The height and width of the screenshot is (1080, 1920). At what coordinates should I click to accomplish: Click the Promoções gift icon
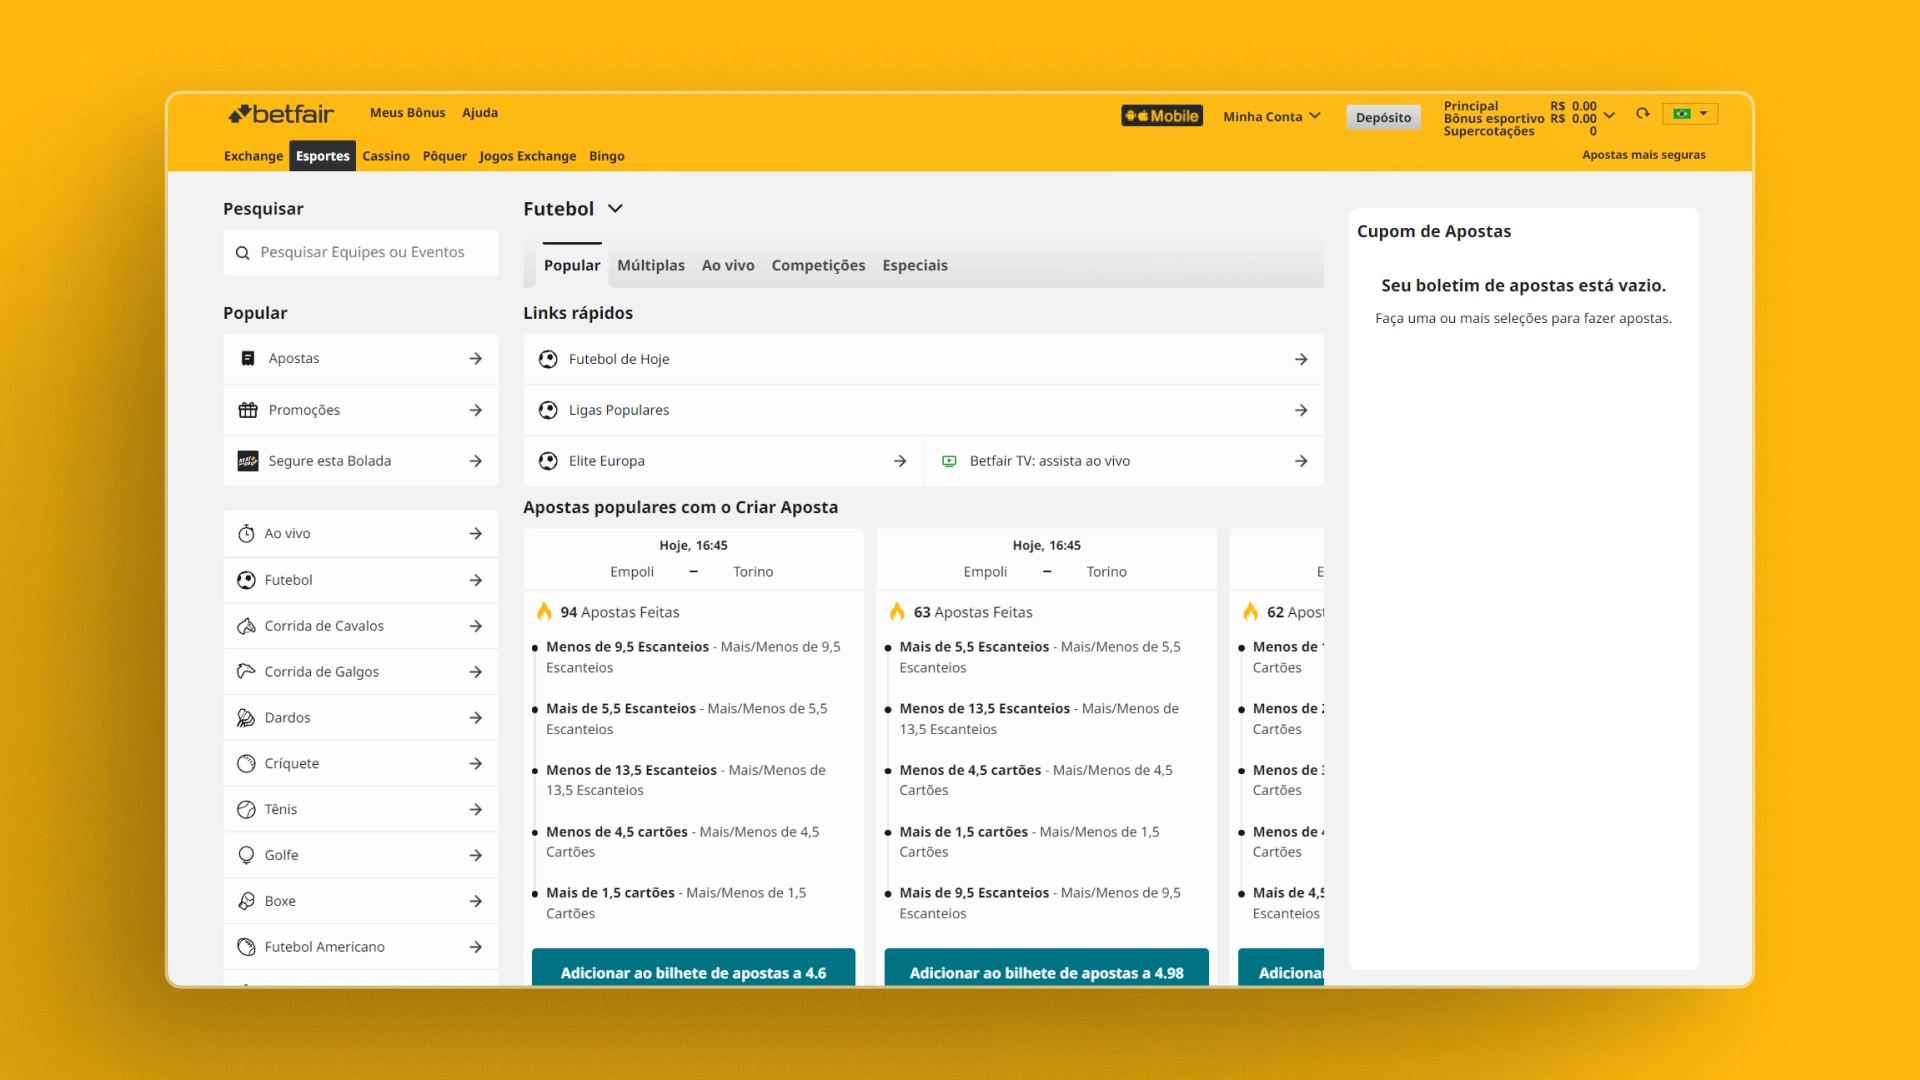[x=248, y=410]
